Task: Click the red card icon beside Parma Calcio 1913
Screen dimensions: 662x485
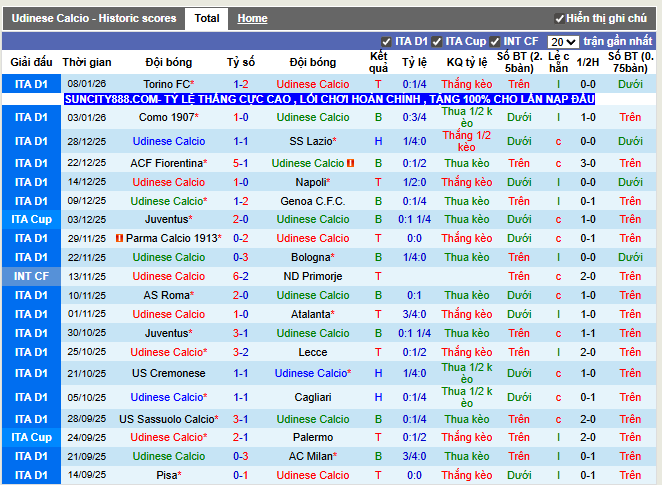Action: 119,238
